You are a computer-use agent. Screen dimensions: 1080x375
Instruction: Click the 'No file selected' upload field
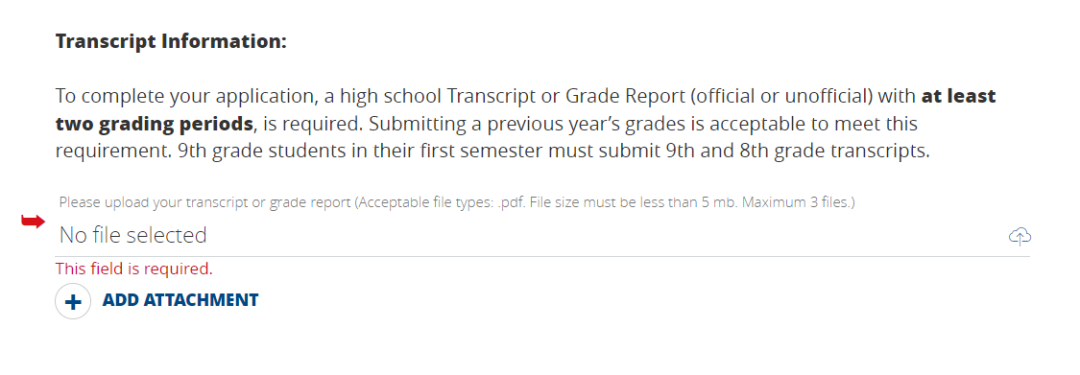(x=543, y=236)
